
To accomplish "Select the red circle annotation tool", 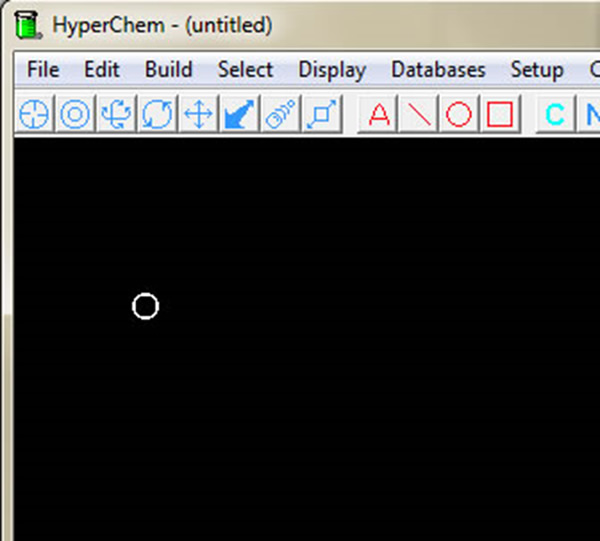I will point(459,115).
